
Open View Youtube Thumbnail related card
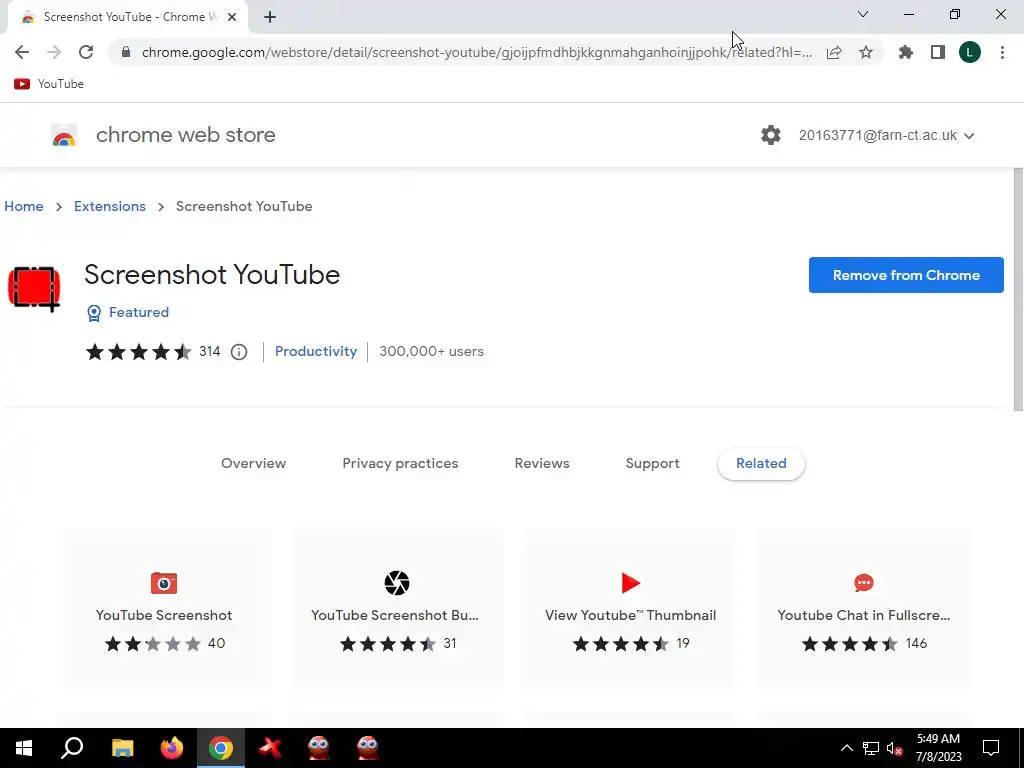tap(630, 608)
